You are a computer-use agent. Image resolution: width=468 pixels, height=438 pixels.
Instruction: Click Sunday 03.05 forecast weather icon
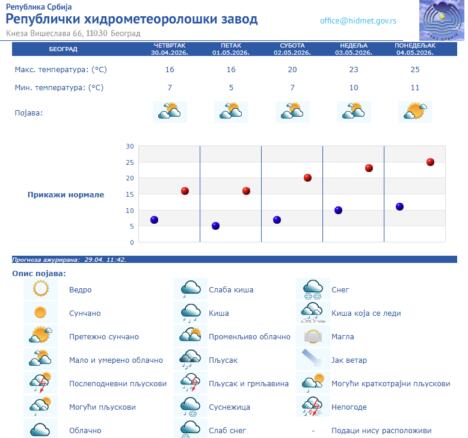pos(354,111)
